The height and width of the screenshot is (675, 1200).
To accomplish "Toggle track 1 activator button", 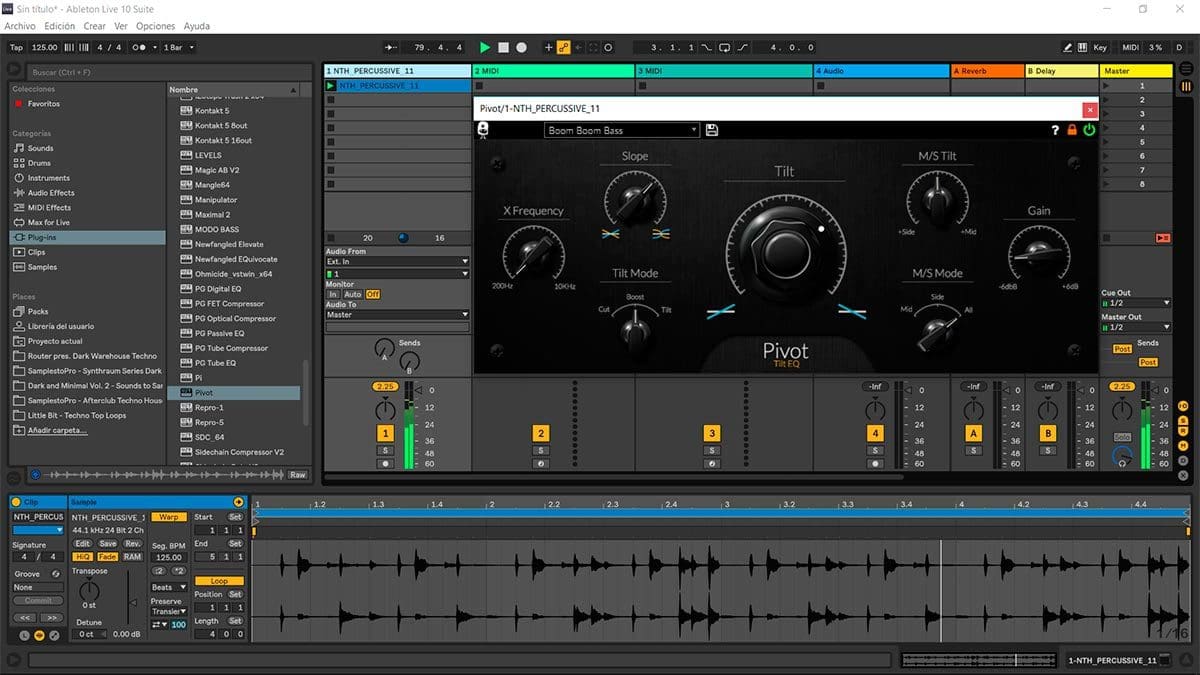I will point(385,433).
